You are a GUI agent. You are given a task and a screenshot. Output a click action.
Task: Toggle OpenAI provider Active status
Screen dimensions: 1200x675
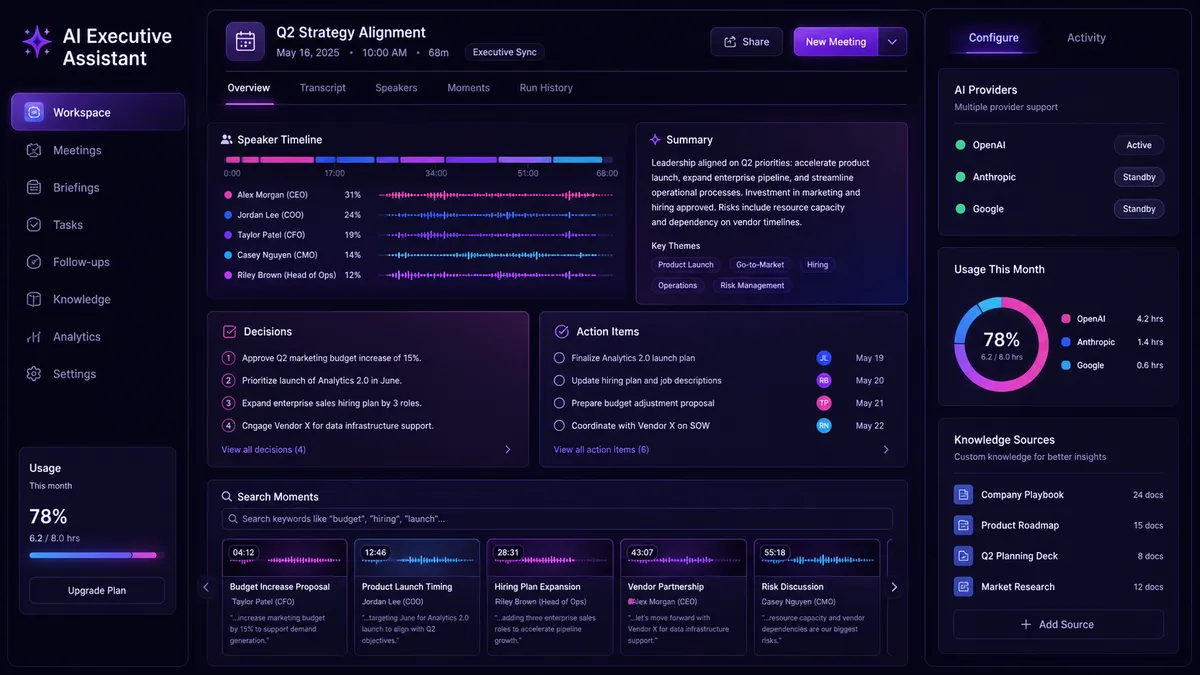[1139, 145]
